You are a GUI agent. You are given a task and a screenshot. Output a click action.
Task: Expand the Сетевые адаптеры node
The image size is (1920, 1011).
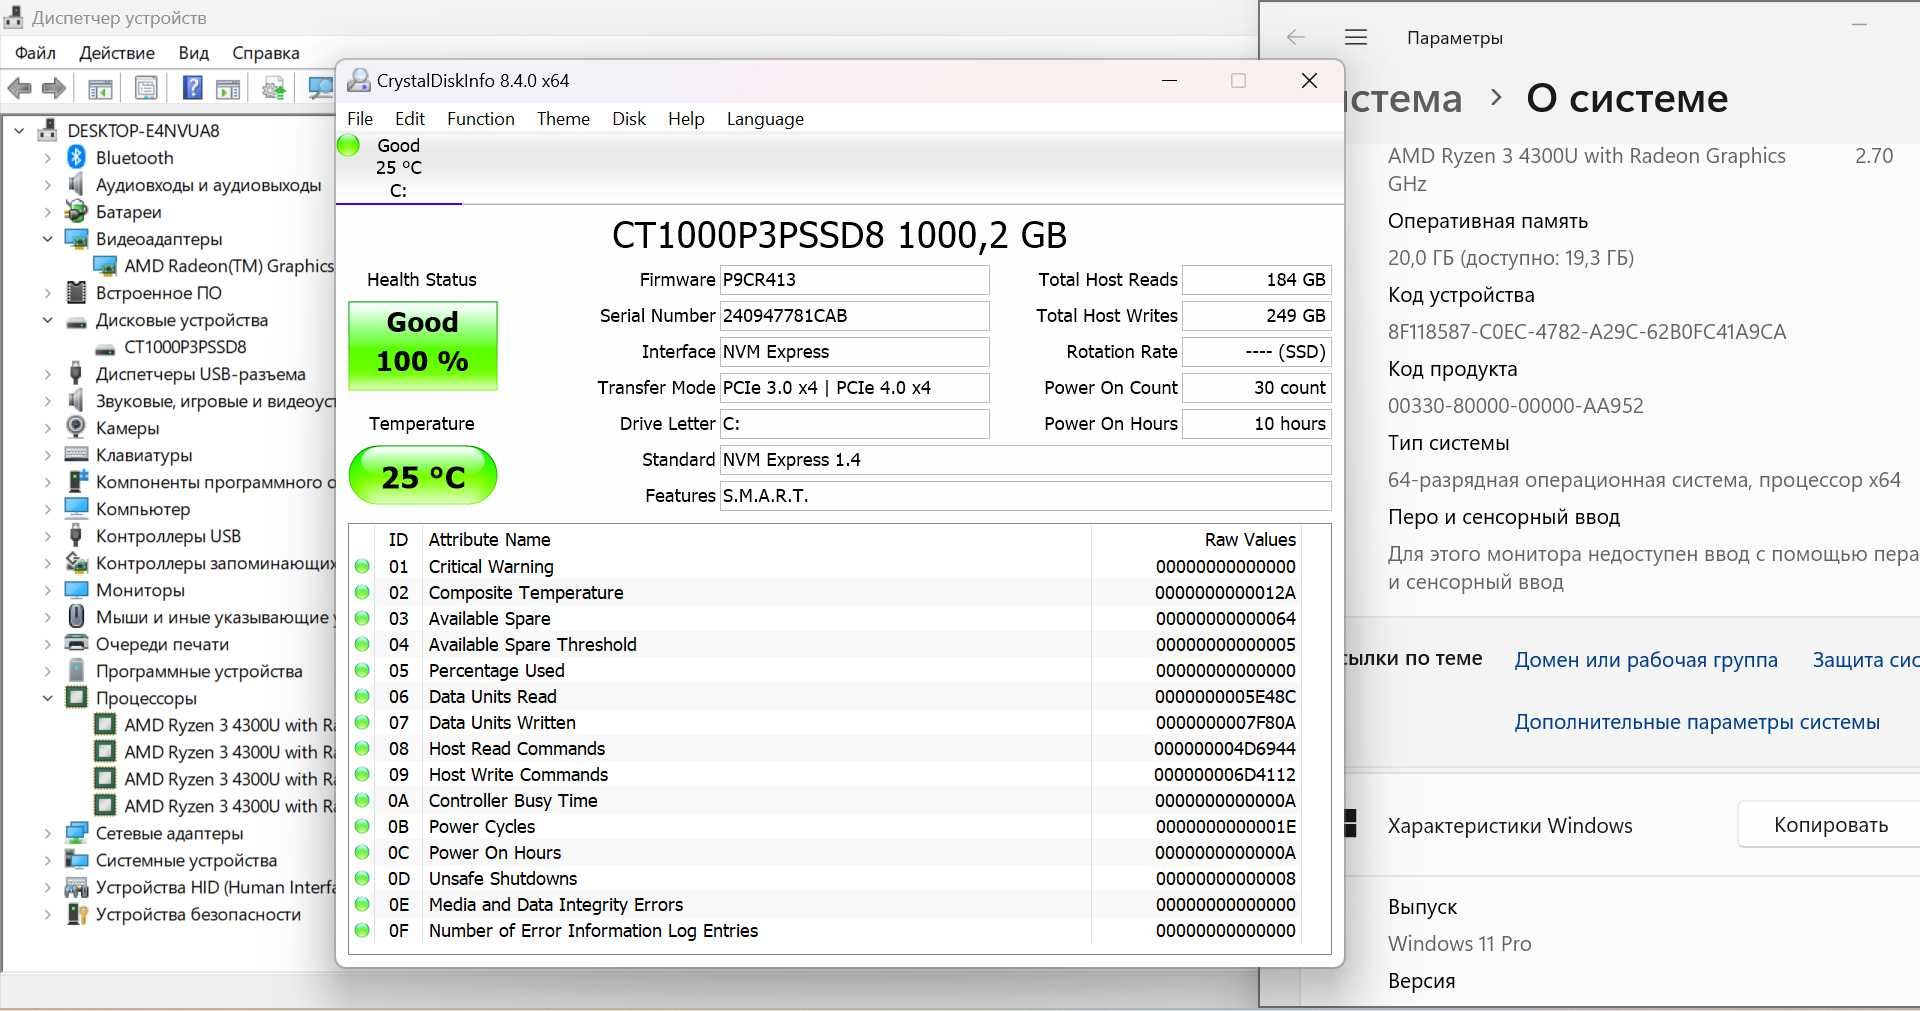coord(47,832)
